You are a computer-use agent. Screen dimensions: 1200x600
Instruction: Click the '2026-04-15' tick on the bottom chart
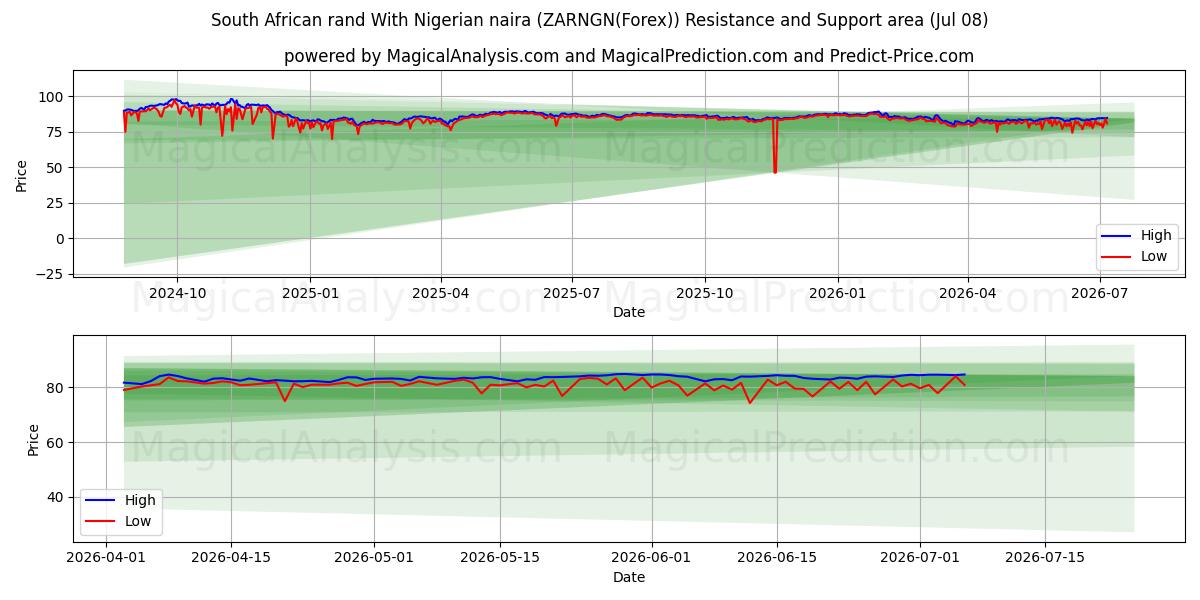coord(231,557)
